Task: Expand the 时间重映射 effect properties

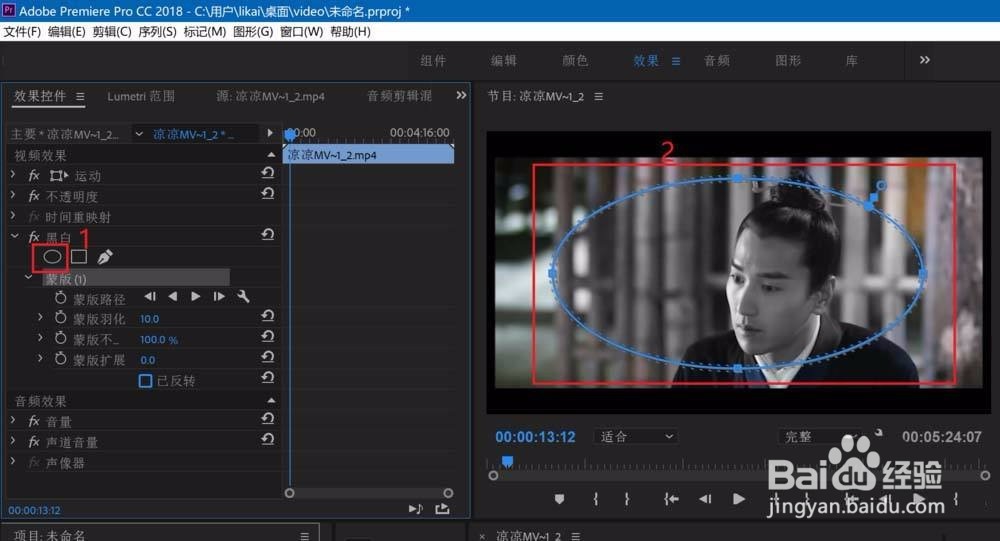Action: pos(13,215)
